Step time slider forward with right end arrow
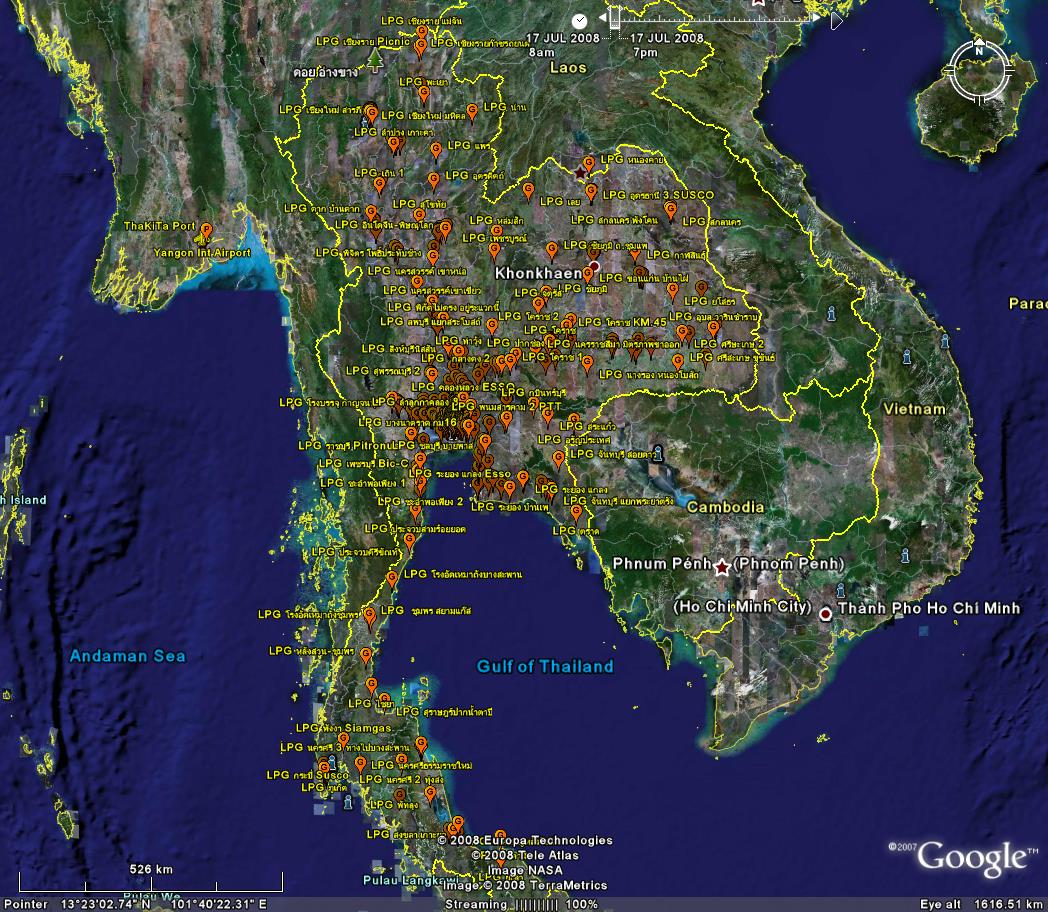The height and width of the screenshot is (912, 1048). point(837,18)
